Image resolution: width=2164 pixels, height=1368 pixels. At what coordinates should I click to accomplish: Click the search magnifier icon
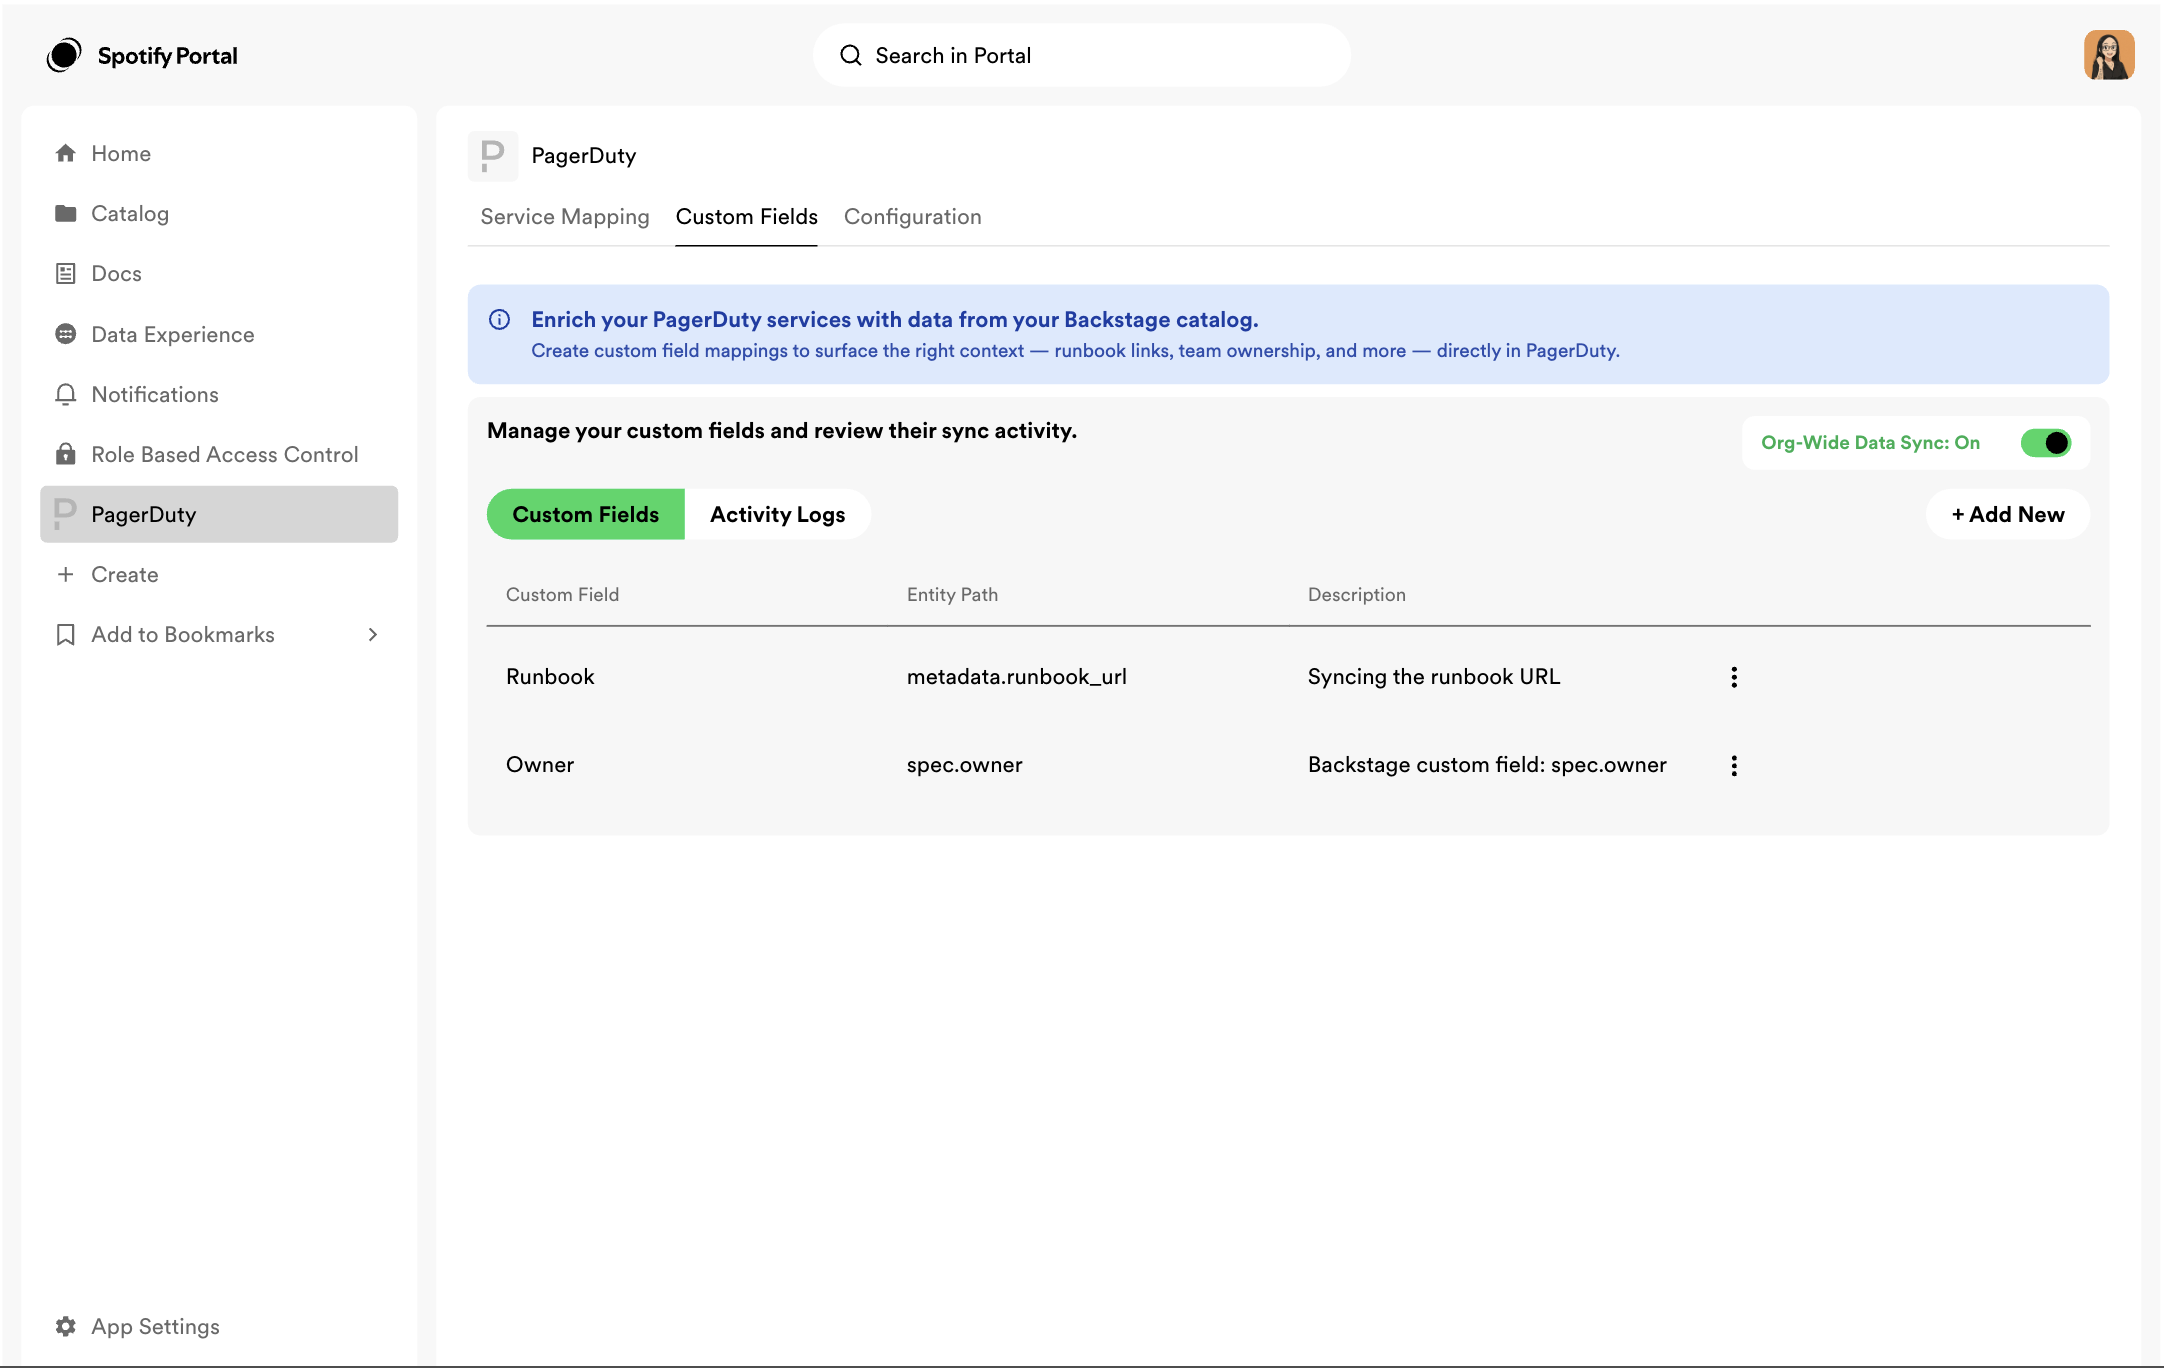(x=851, y=55)
